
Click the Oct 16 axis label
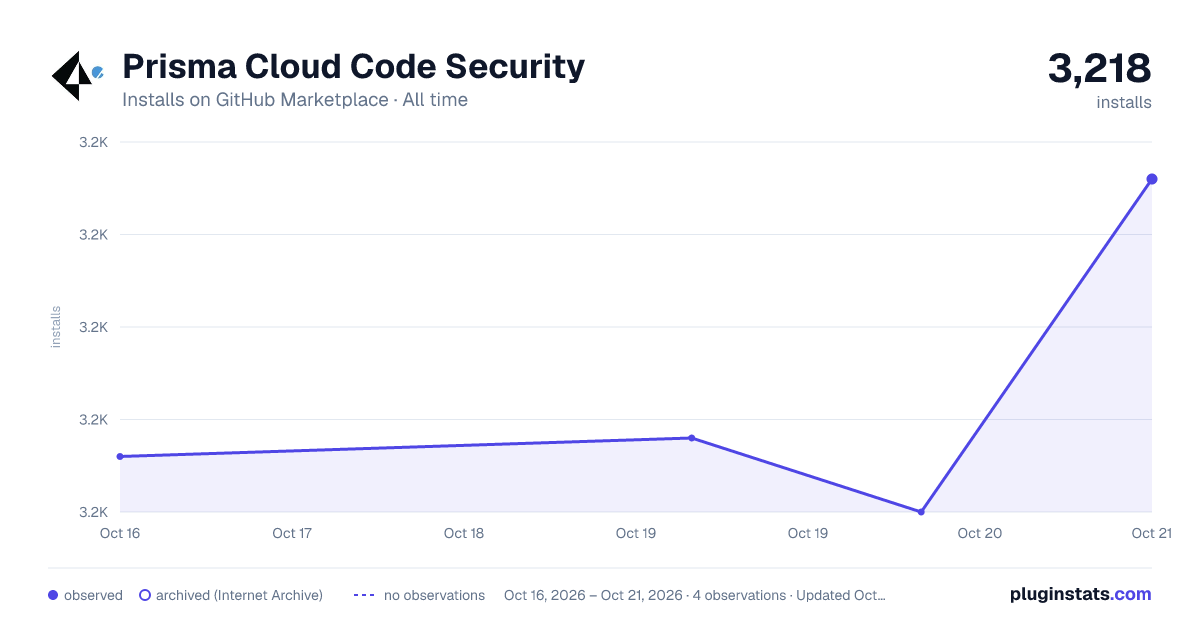coord(120,533)
